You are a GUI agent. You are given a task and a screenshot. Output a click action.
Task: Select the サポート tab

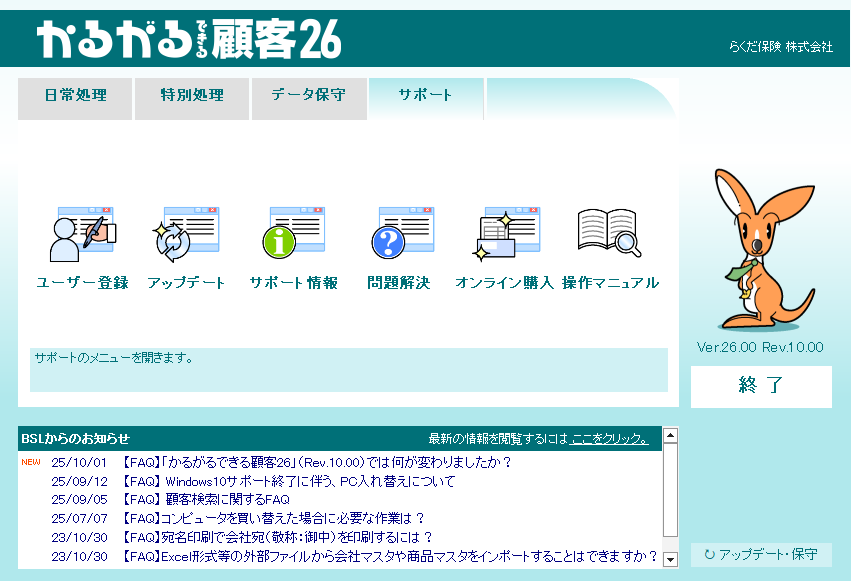(426, 96)
